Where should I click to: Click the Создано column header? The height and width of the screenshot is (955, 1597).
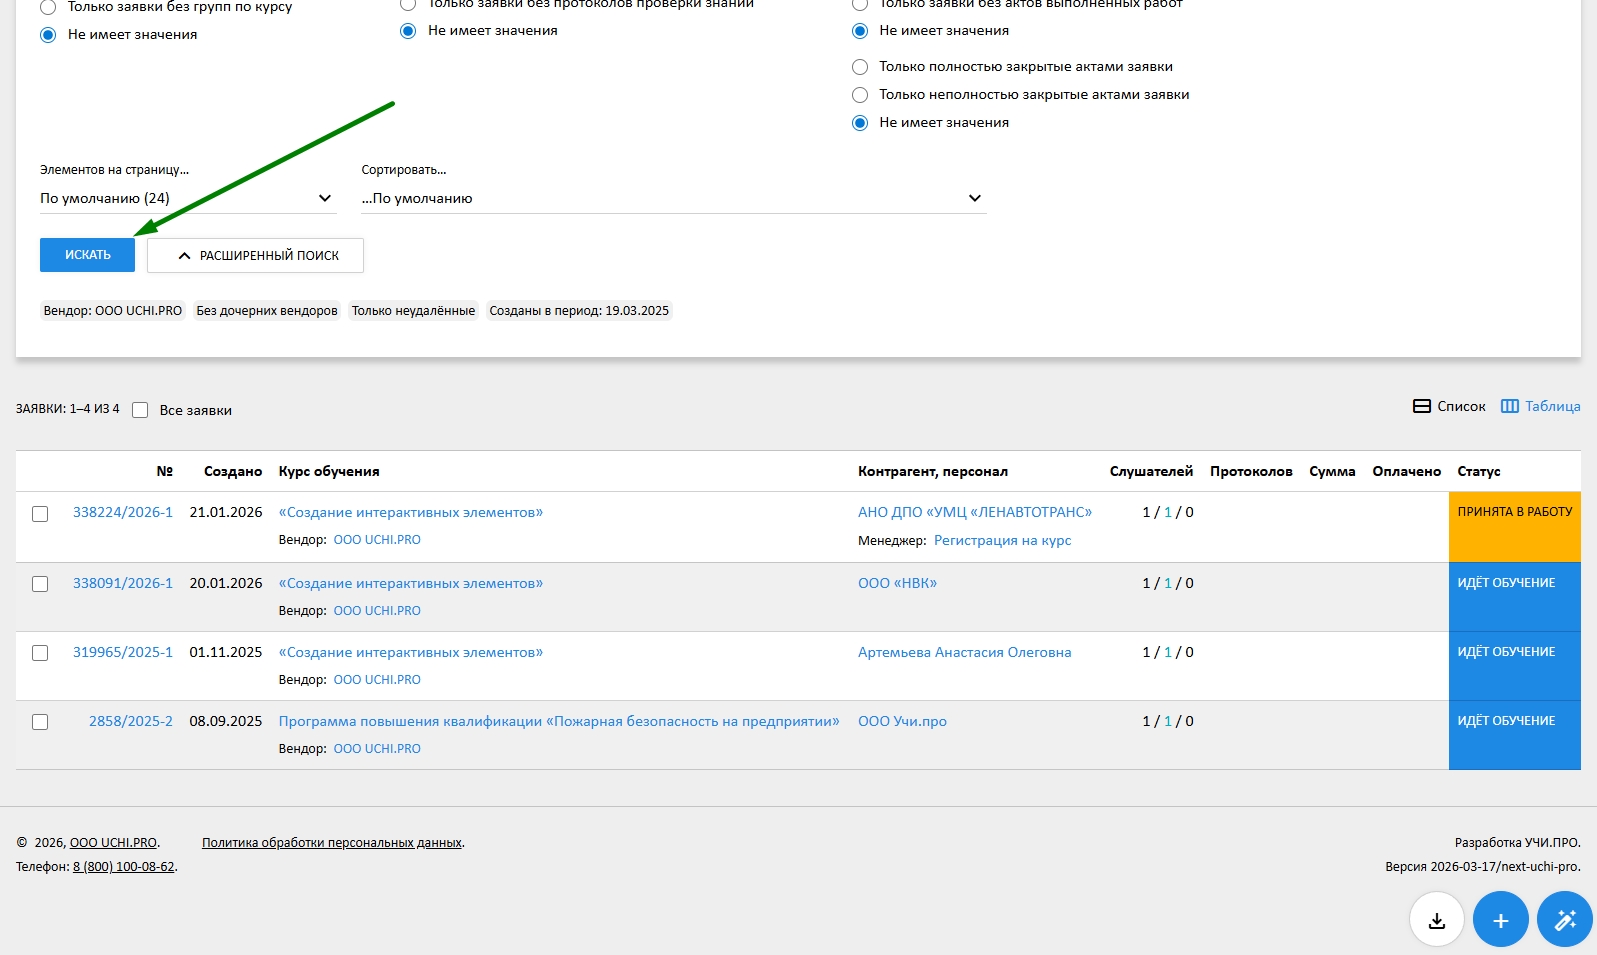point(232,471)
